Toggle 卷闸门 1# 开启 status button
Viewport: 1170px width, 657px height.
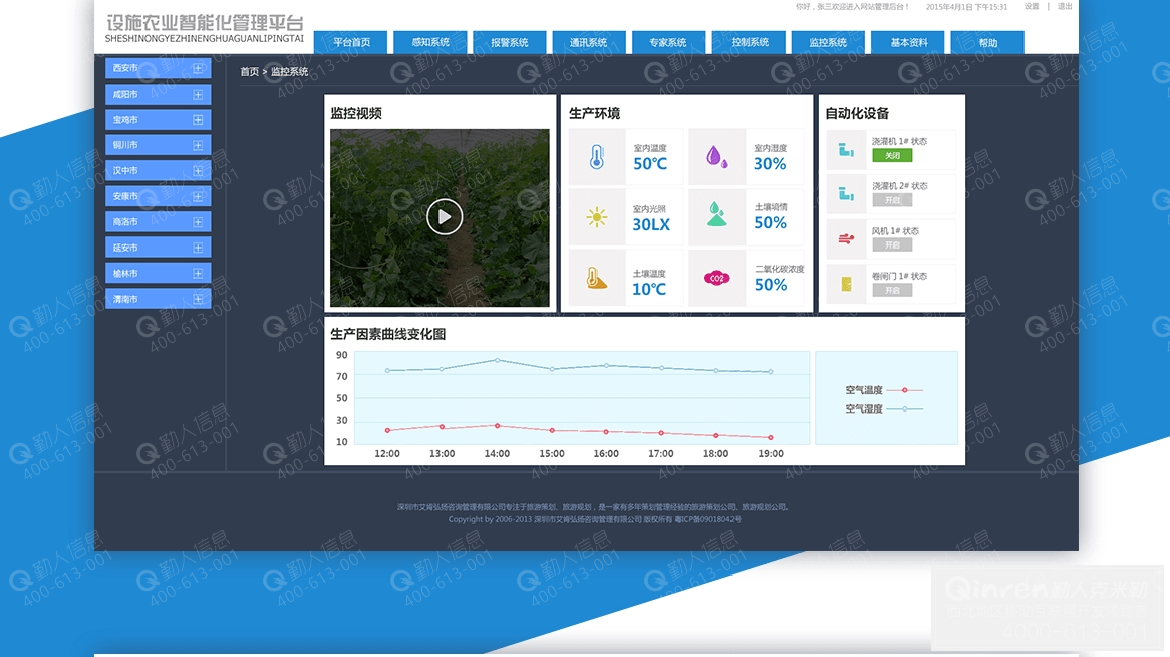[892, 290]
